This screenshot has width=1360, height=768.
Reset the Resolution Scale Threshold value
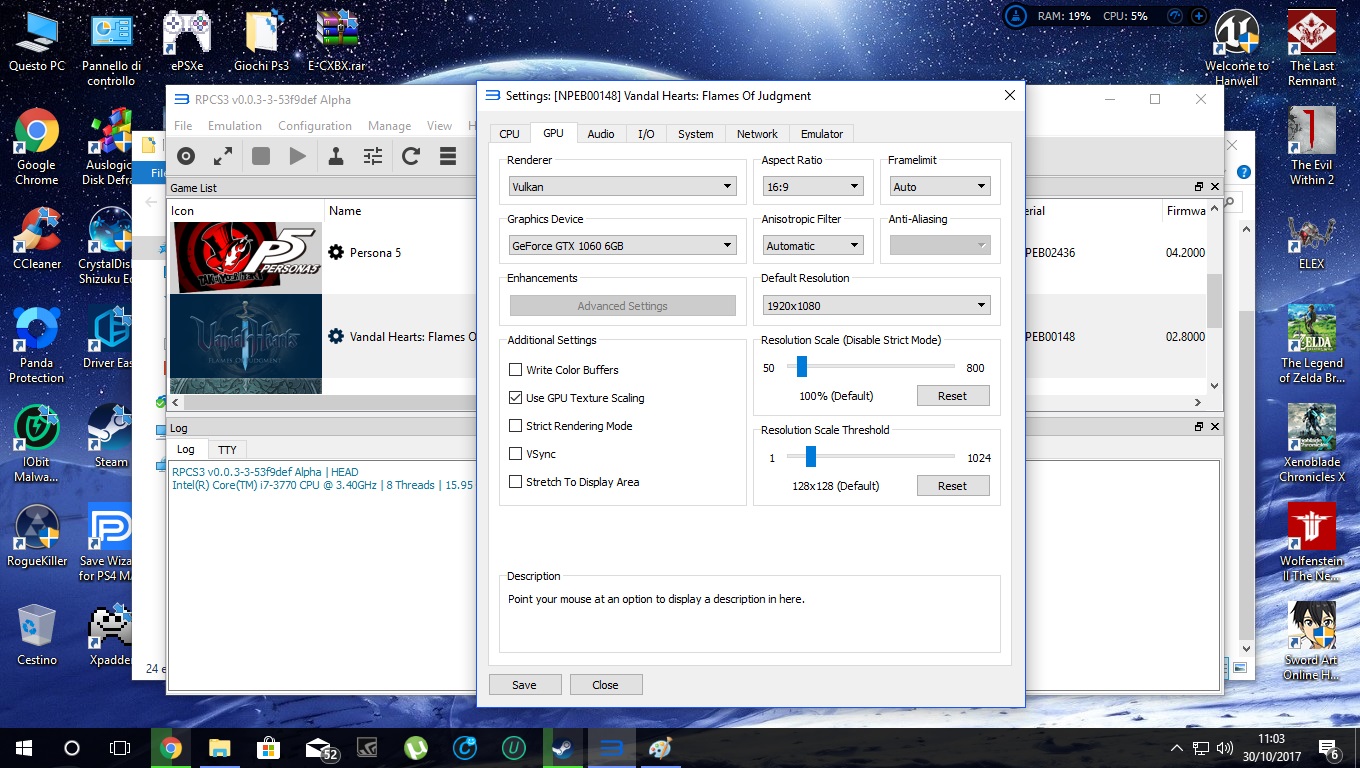pos(952,486)
